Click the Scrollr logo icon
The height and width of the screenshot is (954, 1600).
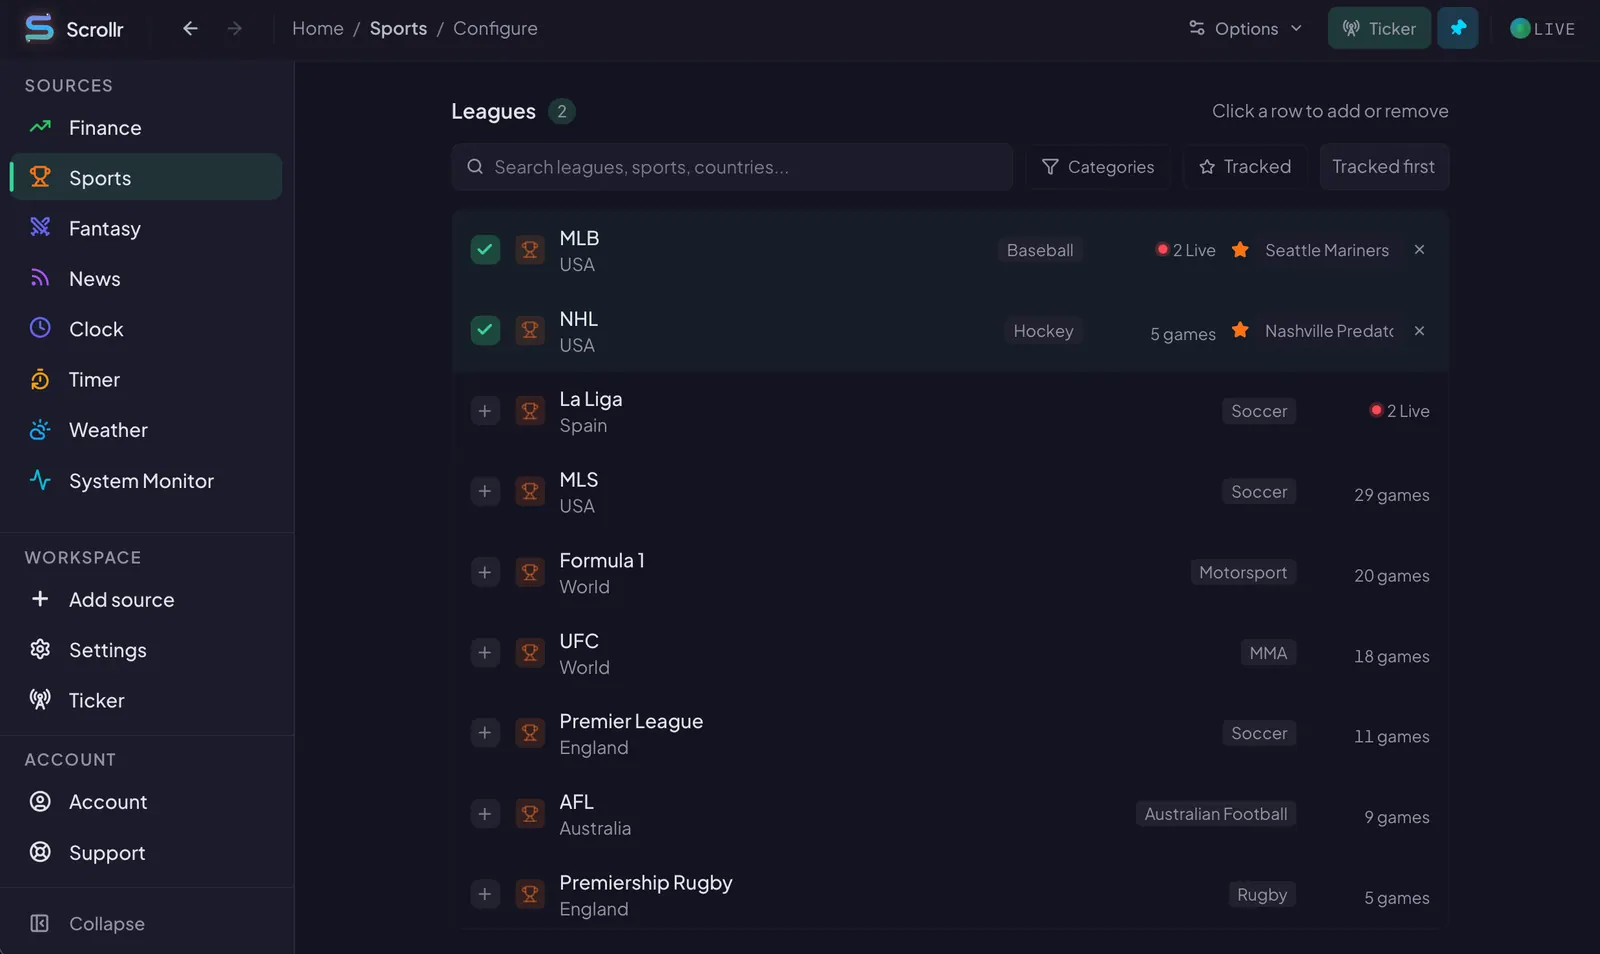(x=39, y=28)
